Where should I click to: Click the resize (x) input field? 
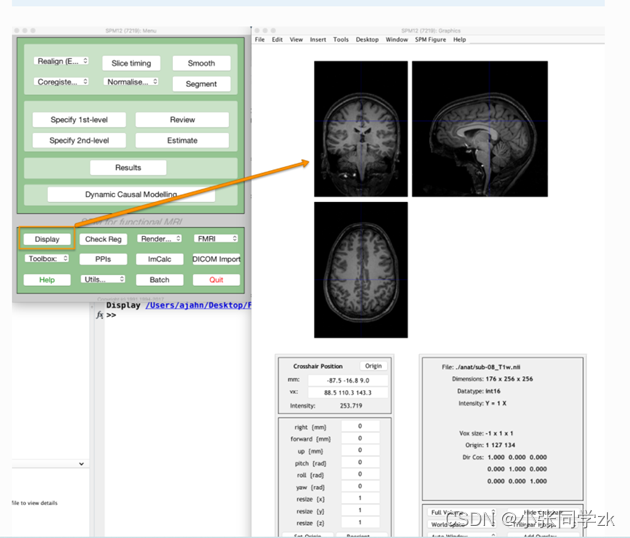(360, 498)
